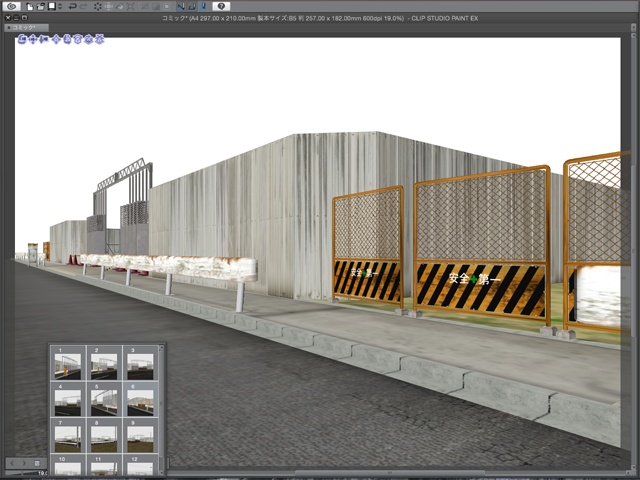This screenshot has height=480, width=640.
Task: Click the canvas horizontal scrollbar at bottom
Action: pos(388,473)
